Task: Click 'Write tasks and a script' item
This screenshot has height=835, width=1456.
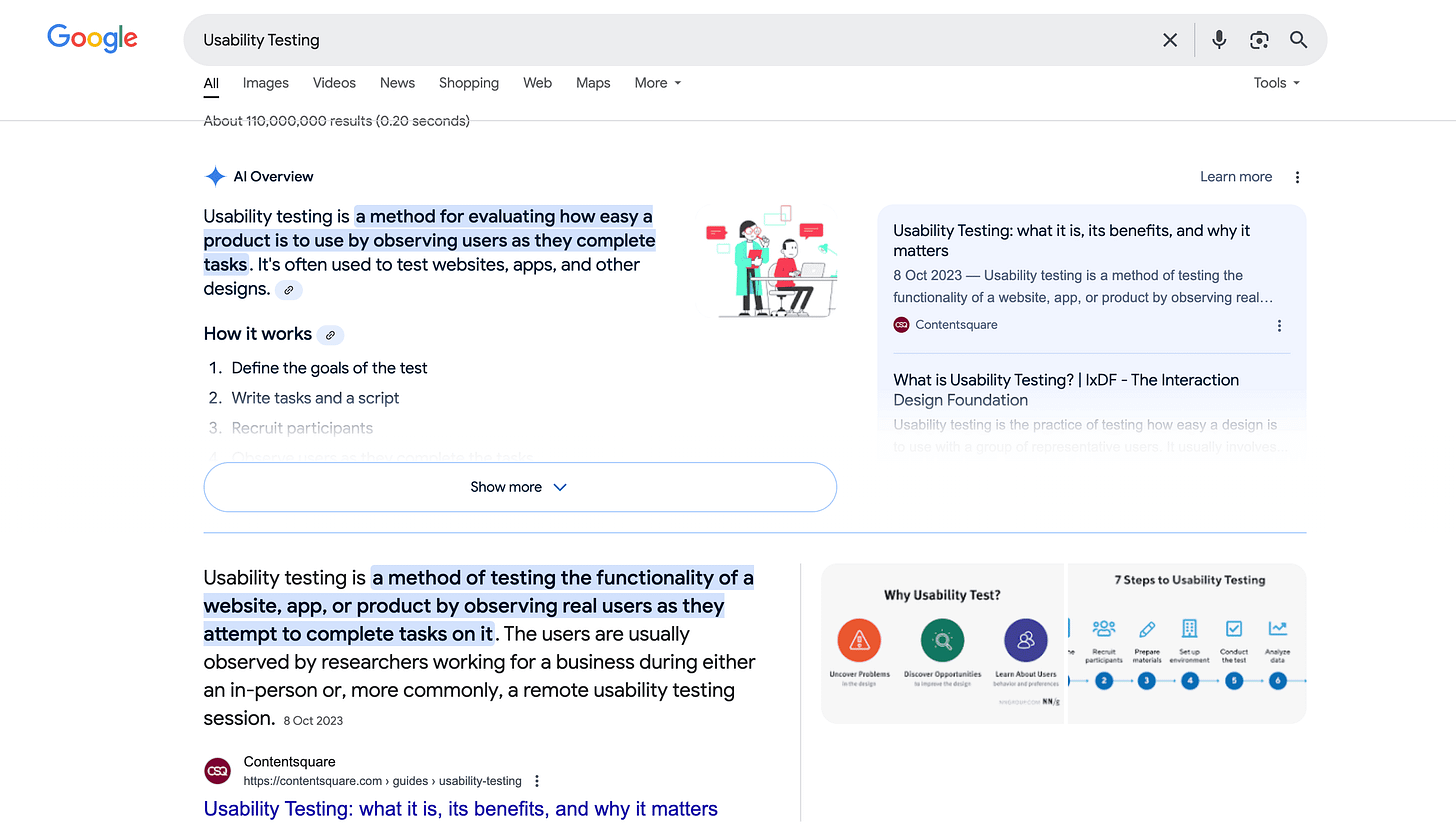Action: pyautogui.click(x=315, y=398)
